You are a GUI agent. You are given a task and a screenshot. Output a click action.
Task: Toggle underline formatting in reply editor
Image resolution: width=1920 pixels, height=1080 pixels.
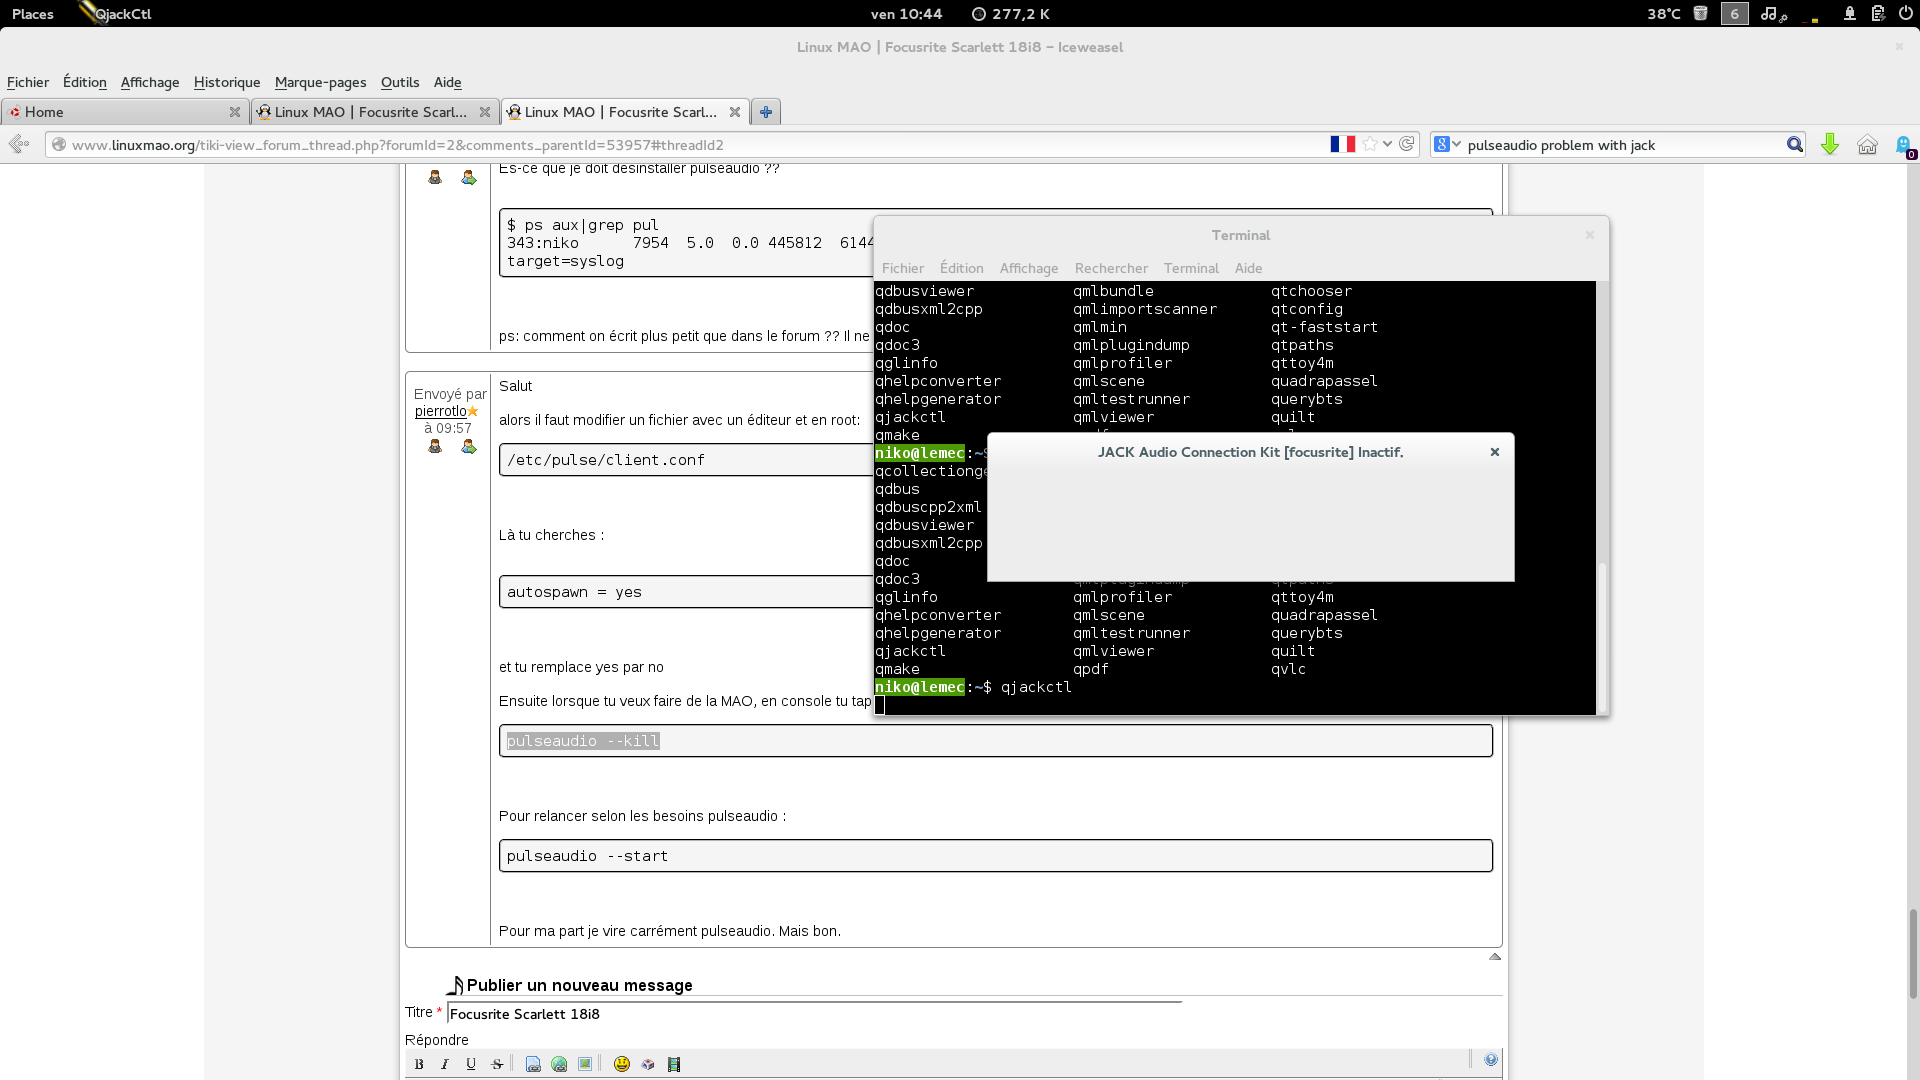click(471, 1064)
